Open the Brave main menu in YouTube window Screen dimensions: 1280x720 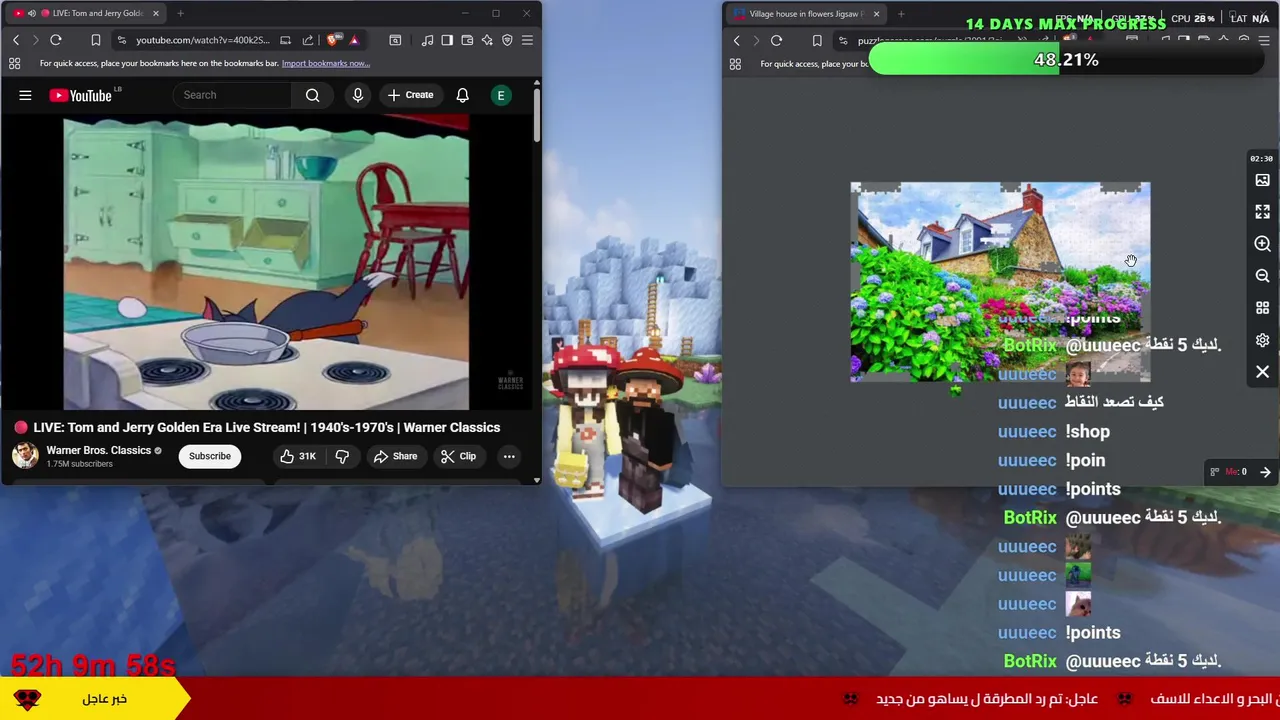[x=527, y=40]
